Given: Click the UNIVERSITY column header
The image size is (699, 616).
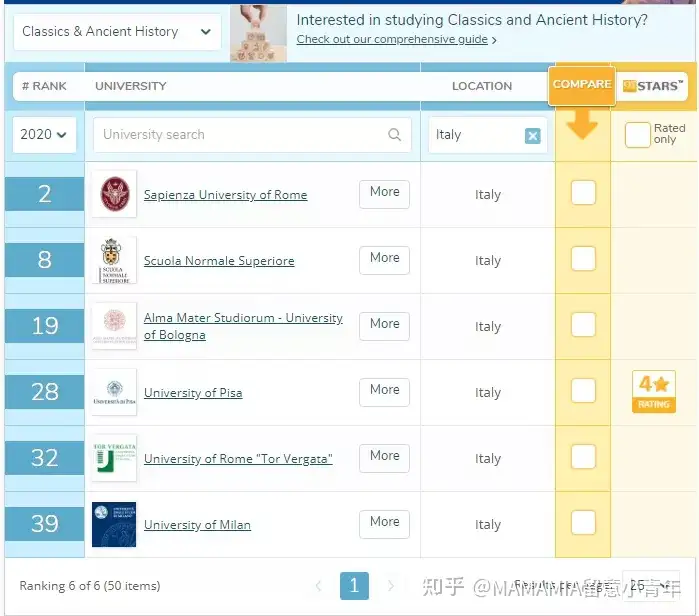Looking at the screenshot, I should tap(131, 86).
